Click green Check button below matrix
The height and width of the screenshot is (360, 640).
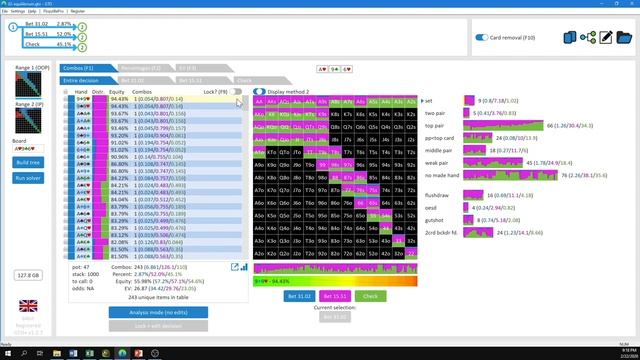point(371,296)
